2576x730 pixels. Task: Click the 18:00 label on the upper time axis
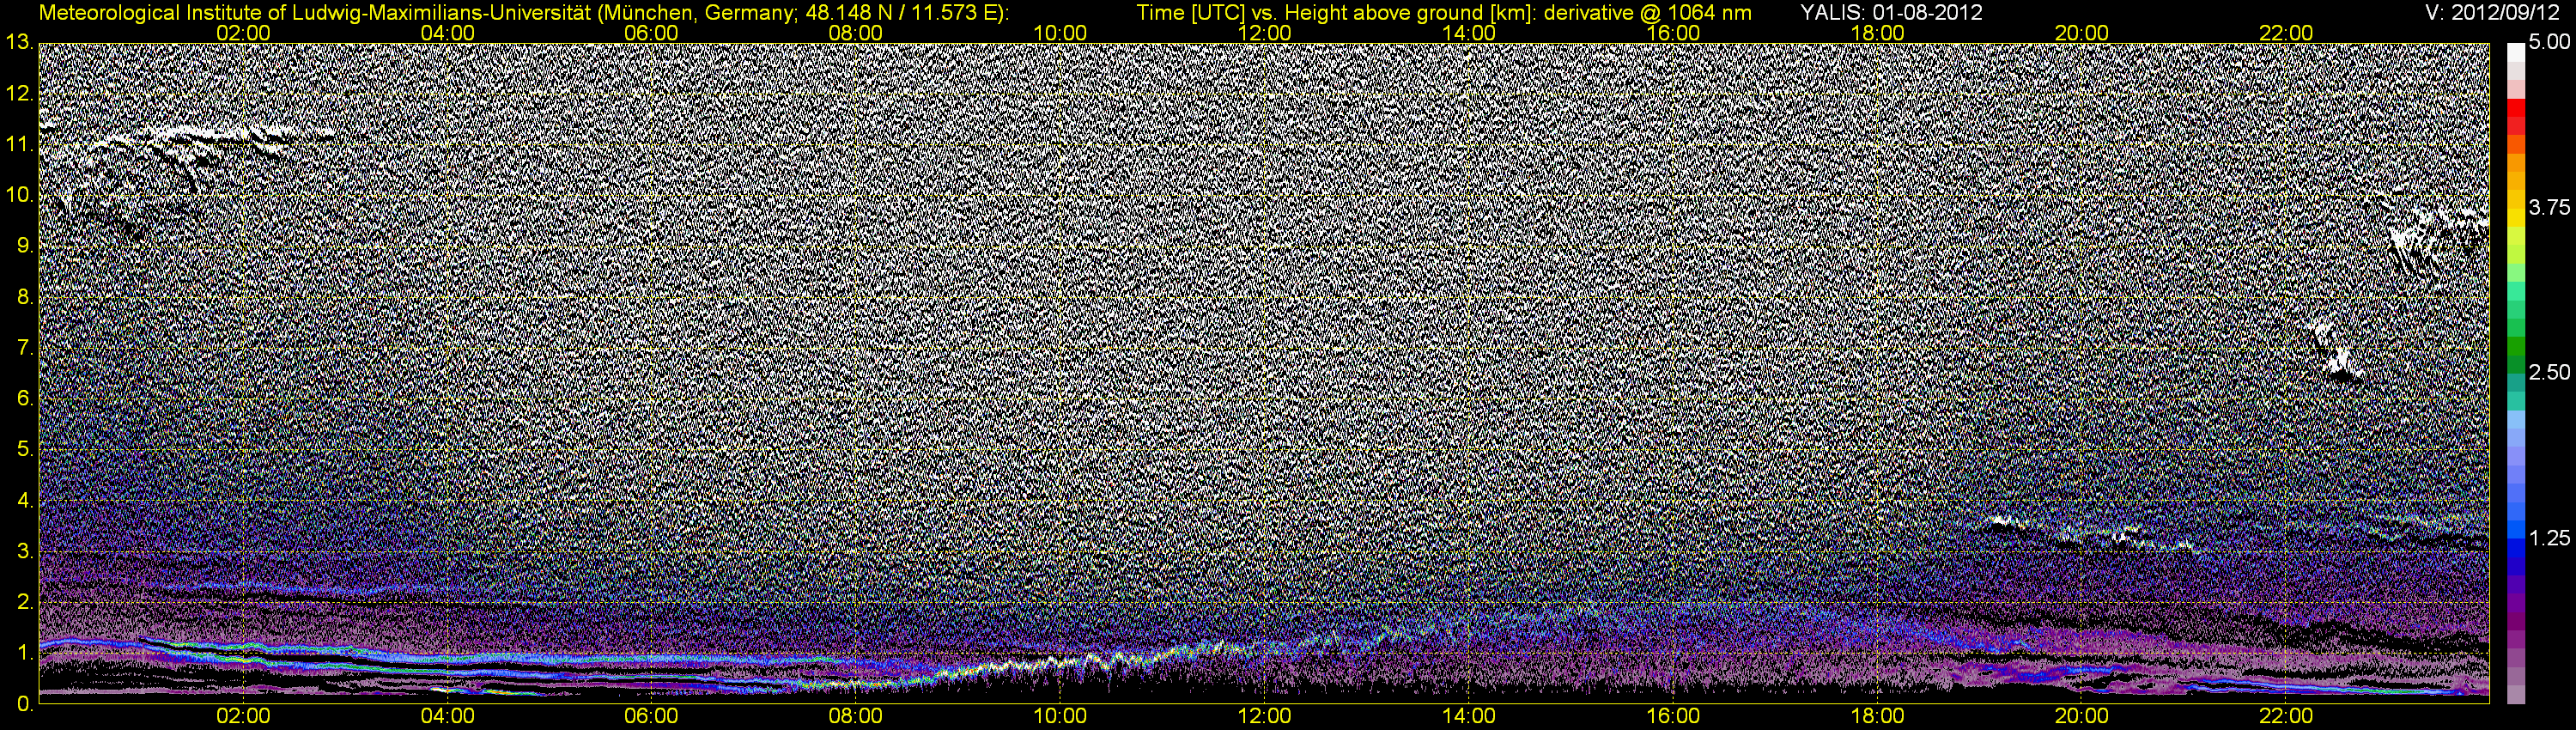coord(1877,33)
